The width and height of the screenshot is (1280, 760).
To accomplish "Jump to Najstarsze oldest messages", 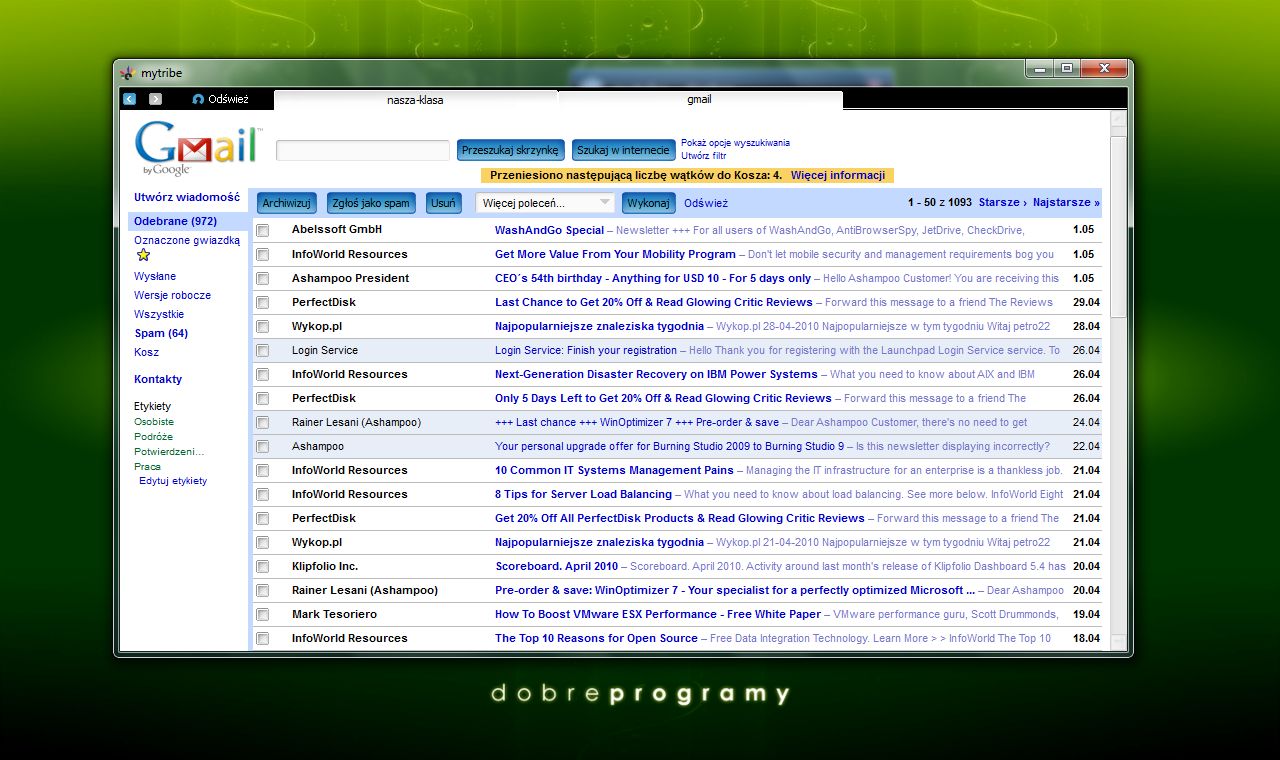I will click(x=1066, y=202).
